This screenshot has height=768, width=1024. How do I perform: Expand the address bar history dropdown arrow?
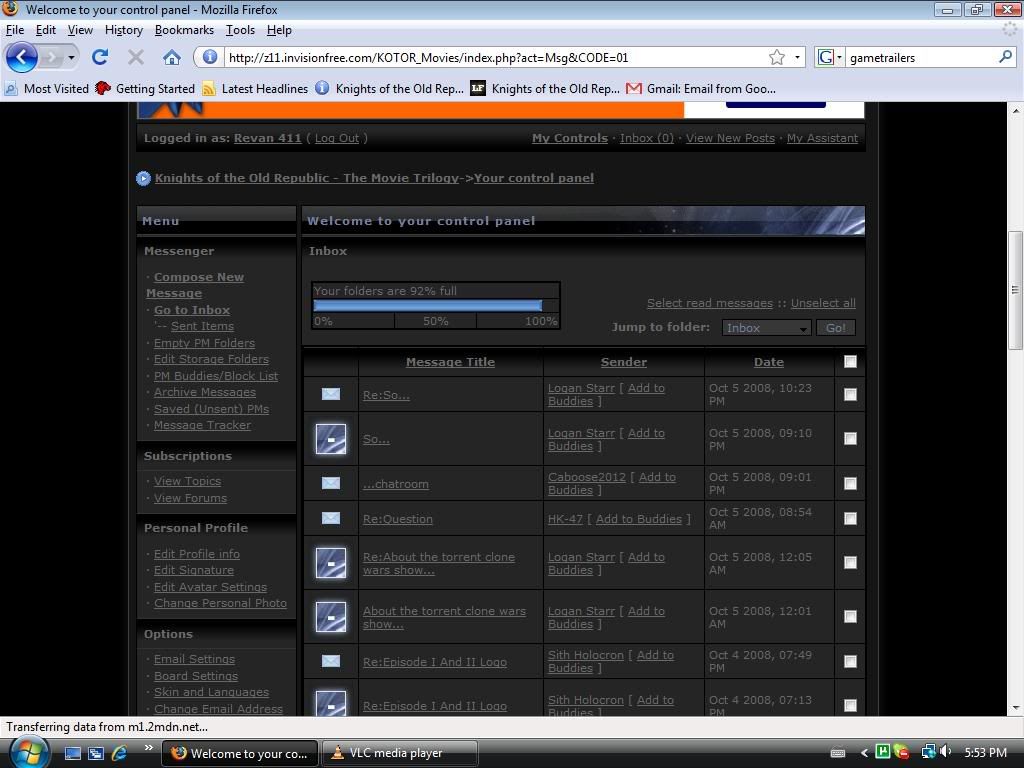click(797, 57)
